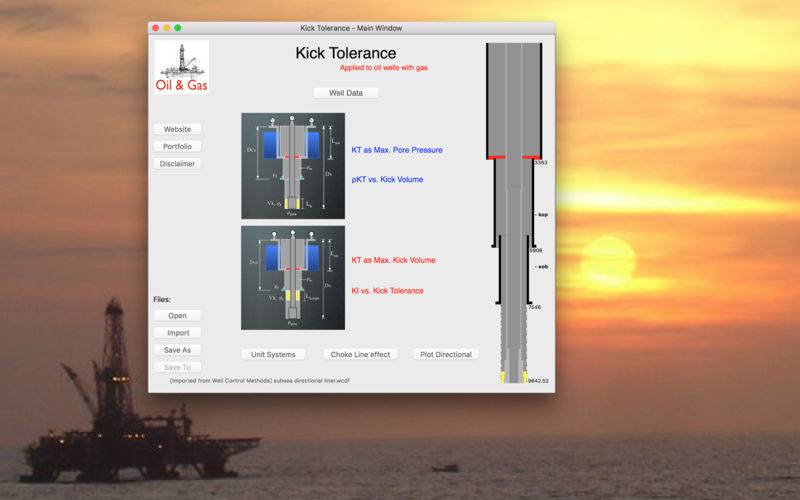The image size is (800, 500).
Task: Minimize the window with yellow button
Action: pos(167,28)
